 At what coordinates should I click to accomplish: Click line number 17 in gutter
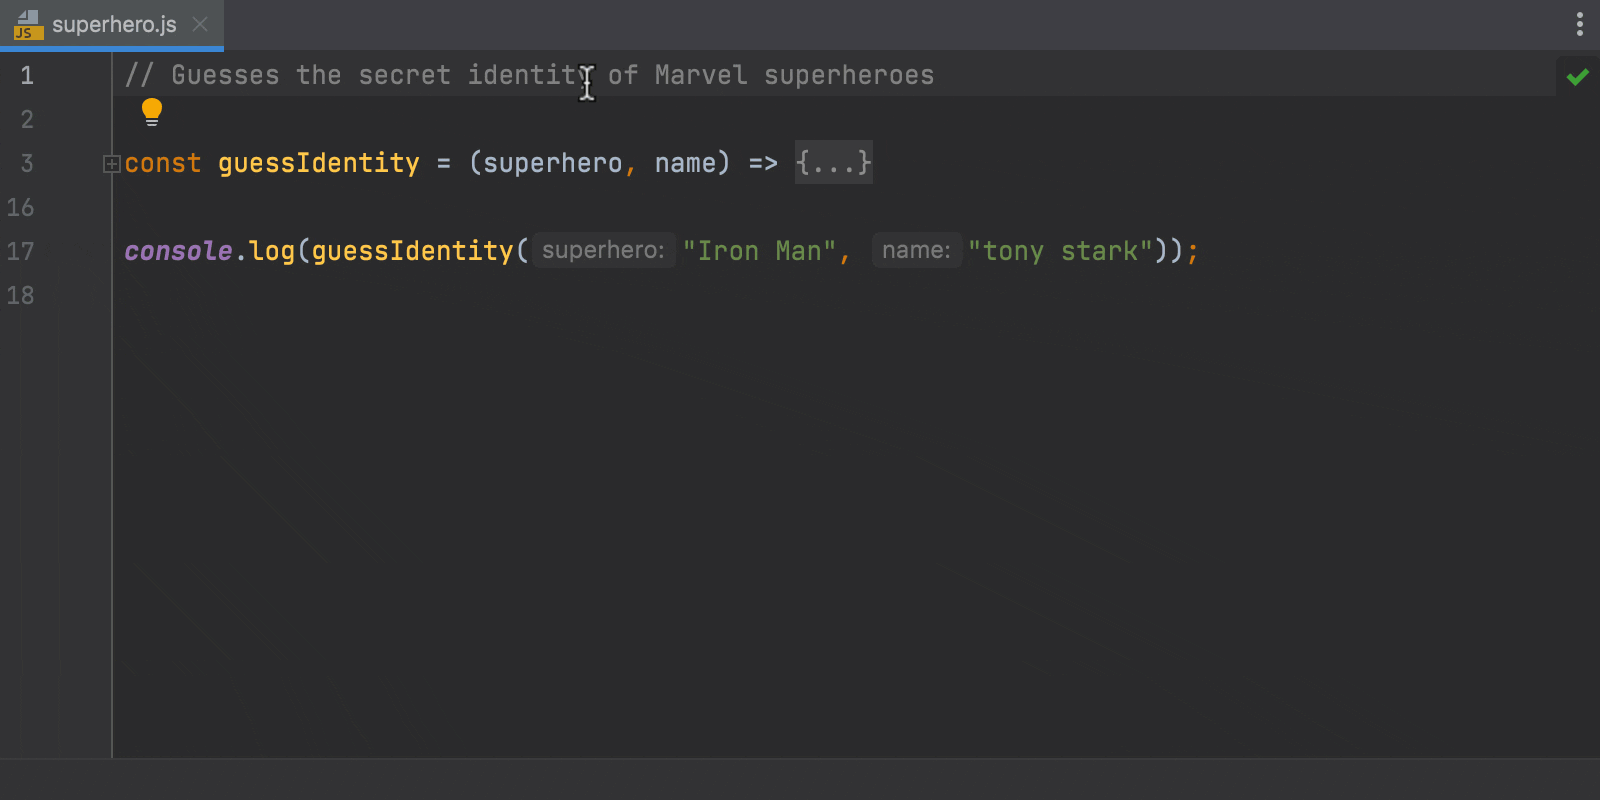click(x=20, y=251)
